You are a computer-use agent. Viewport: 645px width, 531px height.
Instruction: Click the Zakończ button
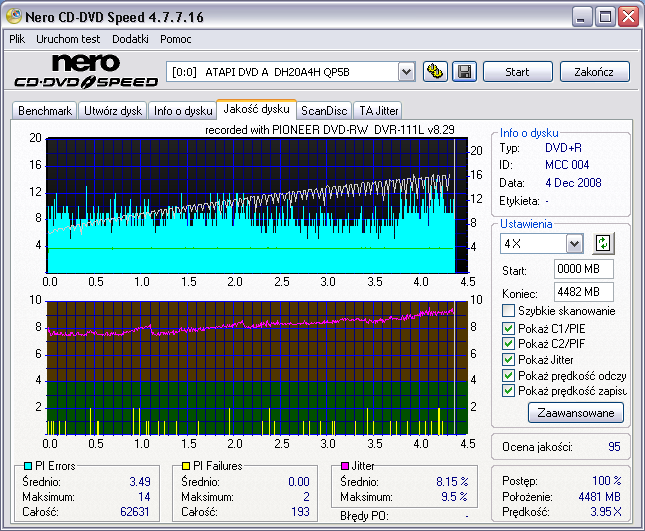(x=594, y=72)
